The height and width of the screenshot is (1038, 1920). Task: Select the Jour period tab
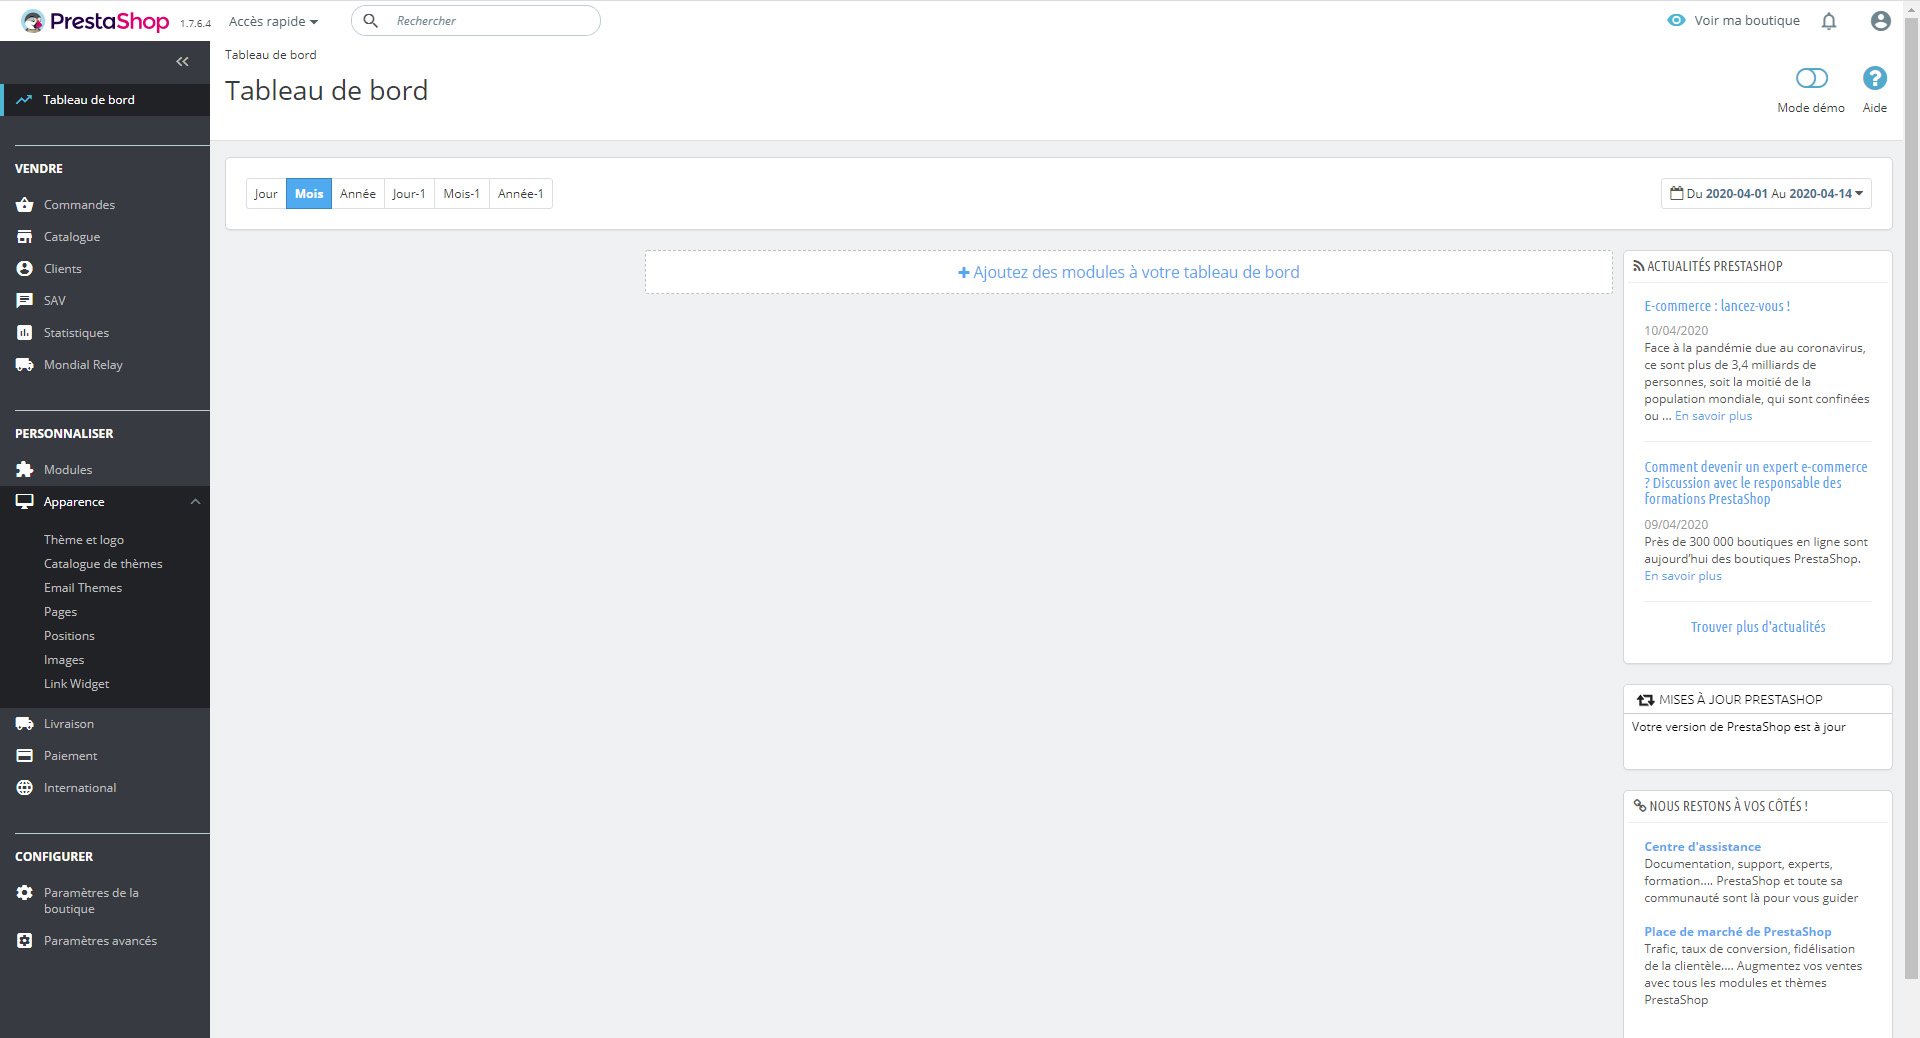pos(266,194)
